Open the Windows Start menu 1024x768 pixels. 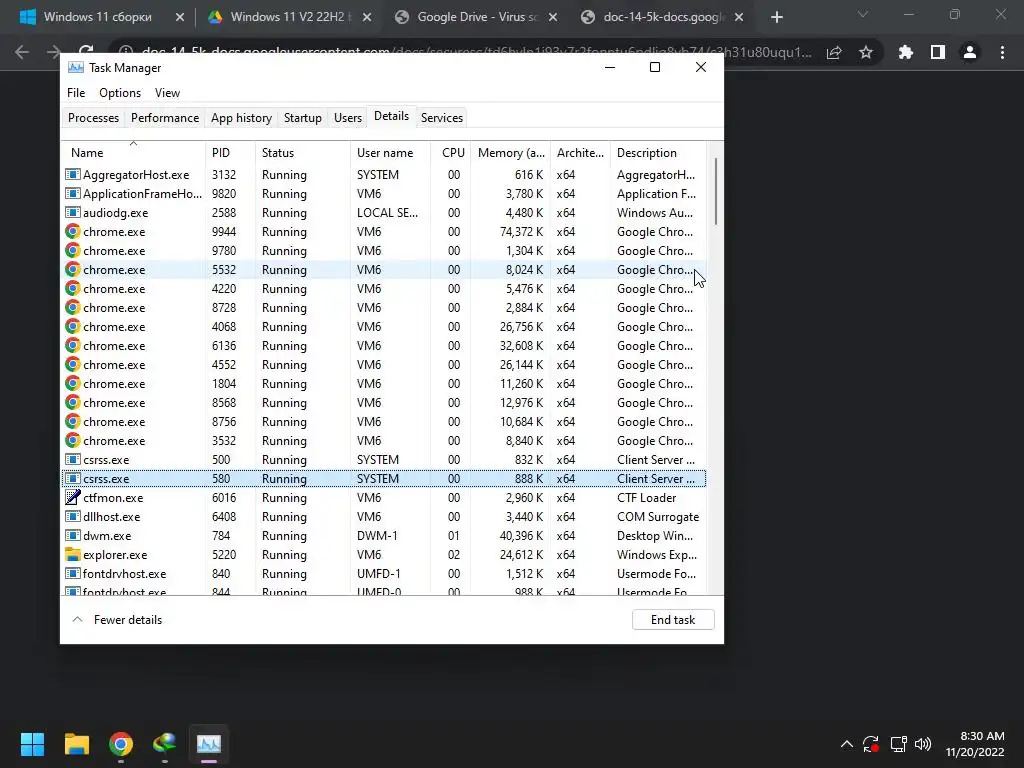click(x=32, y=744)
